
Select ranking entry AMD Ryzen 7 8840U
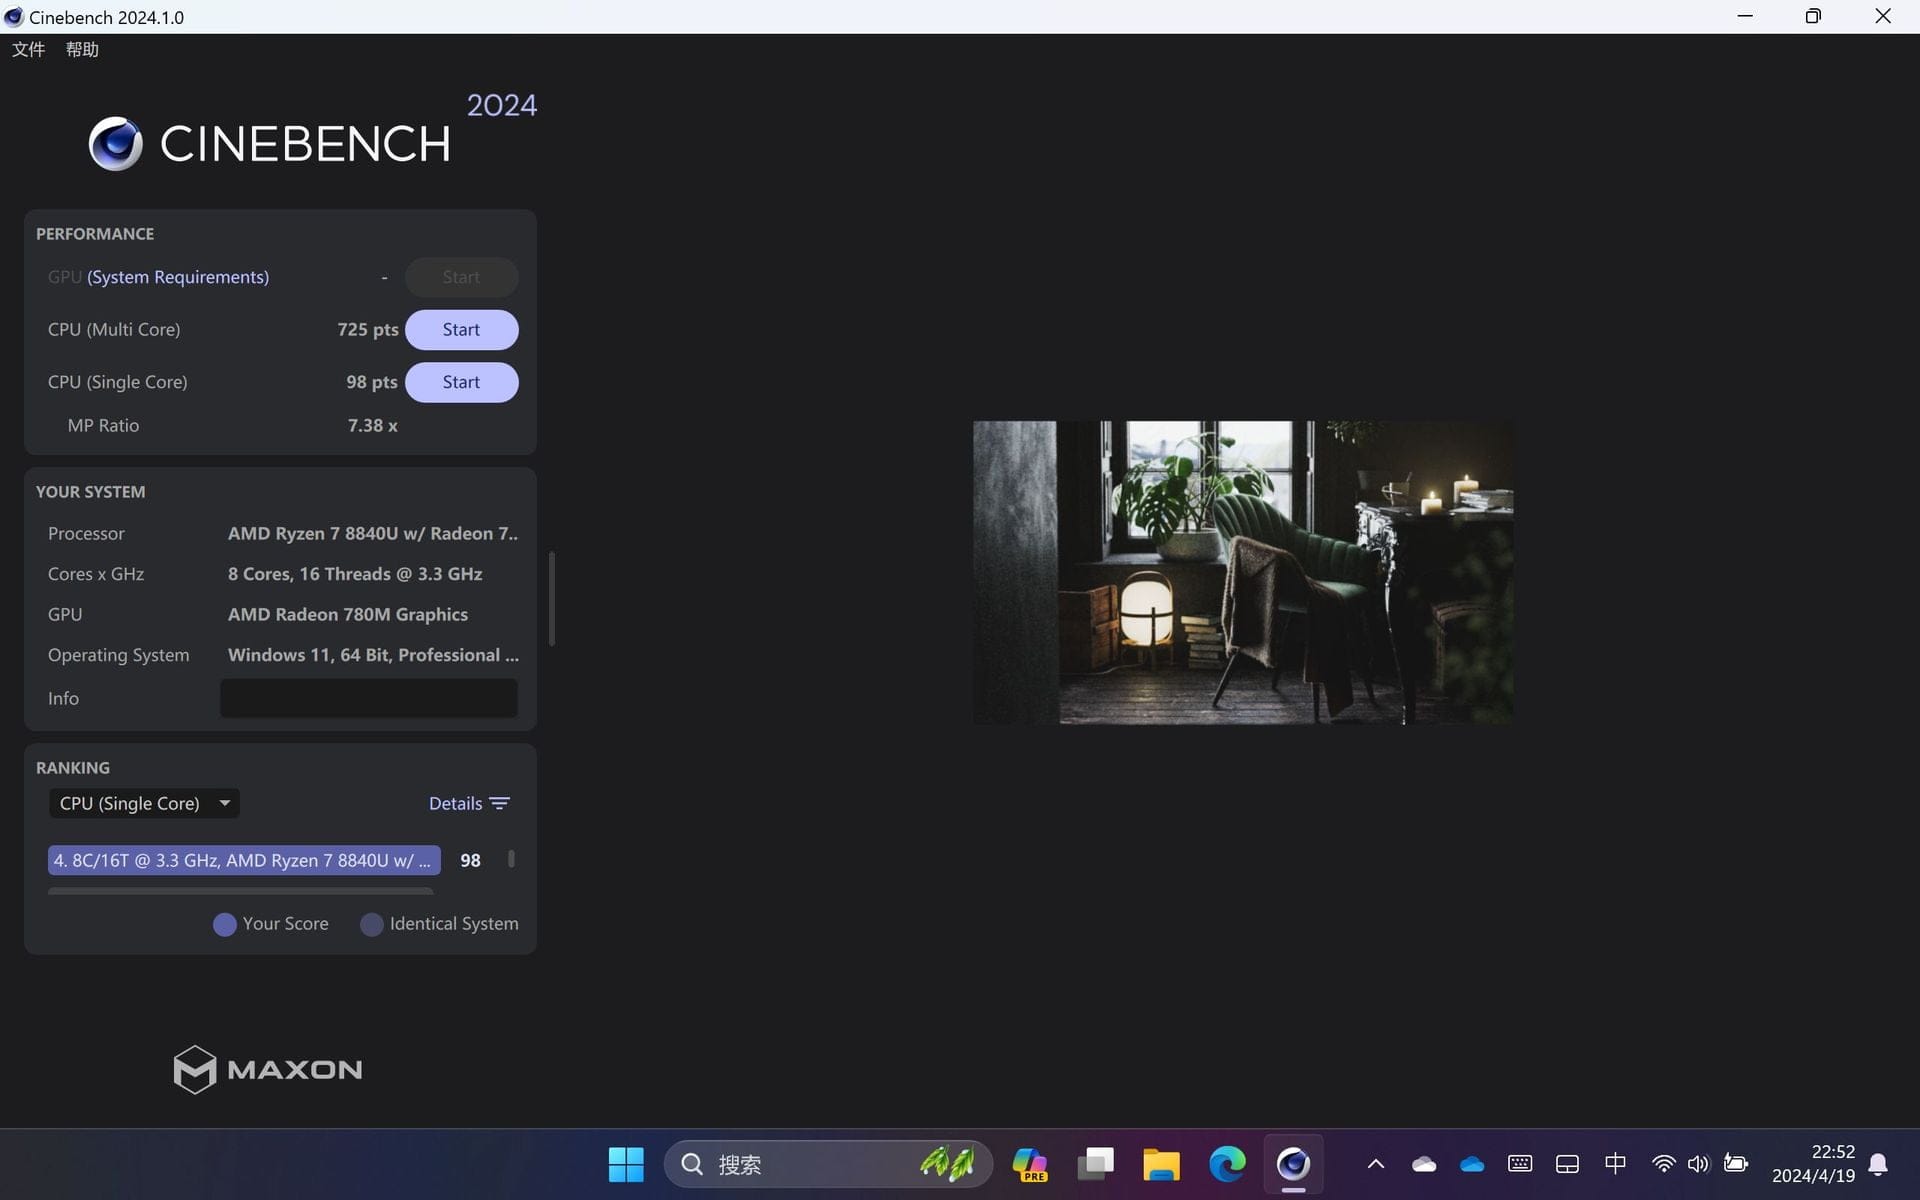244,860
